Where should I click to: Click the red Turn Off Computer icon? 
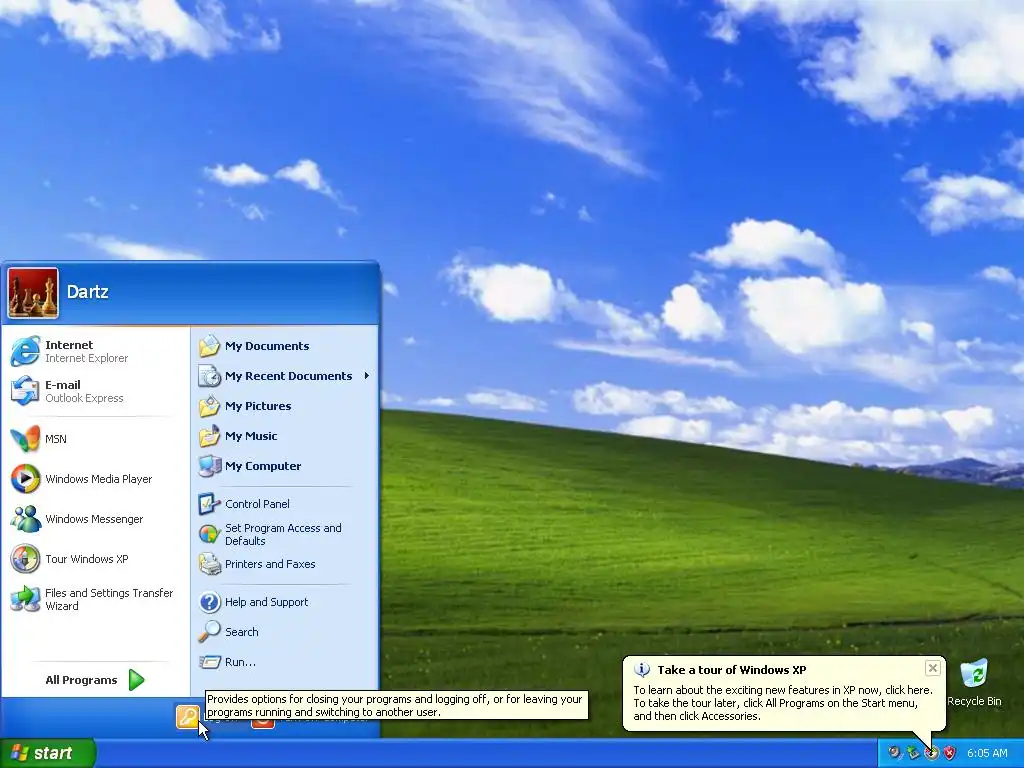pos(263,722)
